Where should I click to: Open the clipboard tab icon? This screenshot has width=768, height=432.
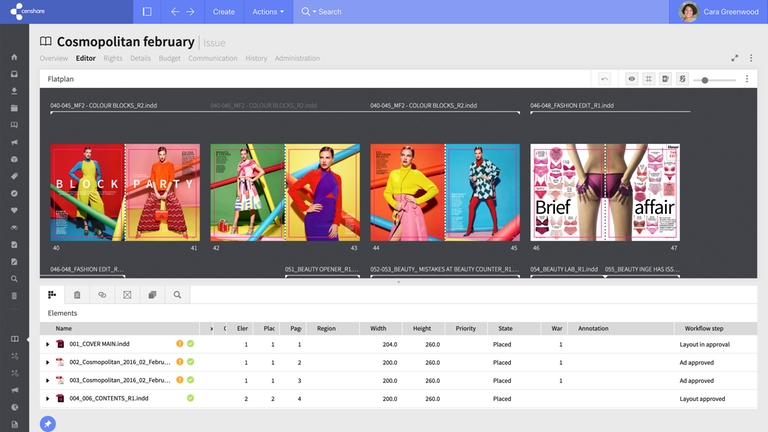(x=77, y=294)
